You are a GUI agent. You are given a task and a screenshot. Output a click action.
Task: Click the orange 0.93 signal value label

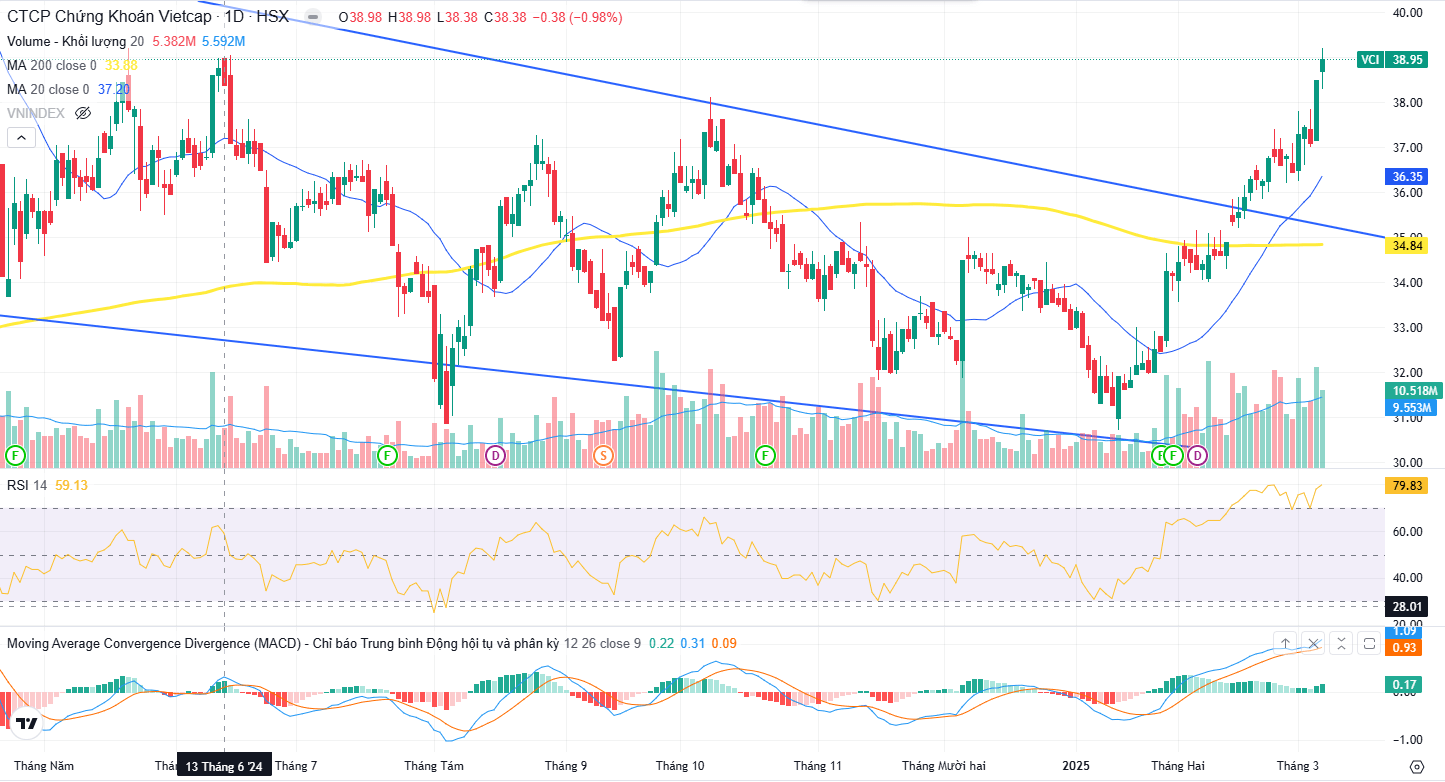pyautogui.click(x=1405, y=648)
